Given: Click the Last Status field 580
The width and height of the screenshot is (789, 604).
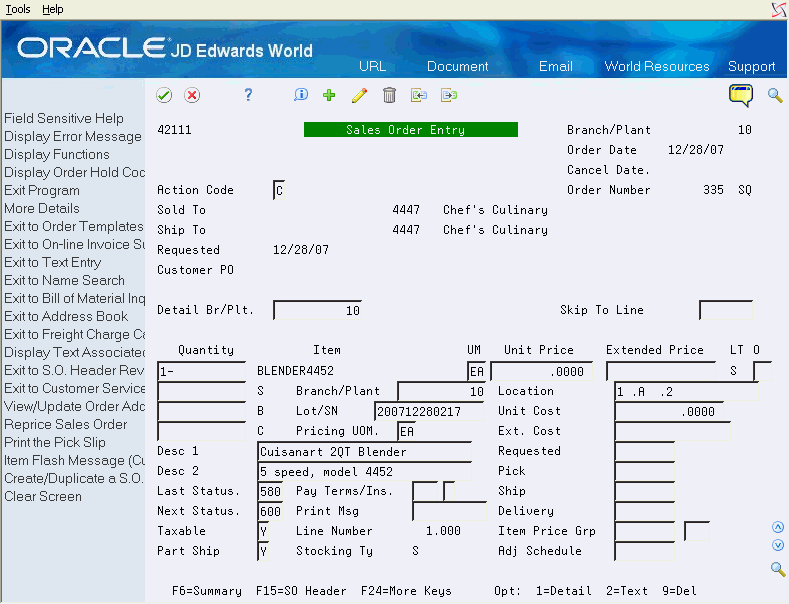Looking at the screenshot, I should point(270,491).
